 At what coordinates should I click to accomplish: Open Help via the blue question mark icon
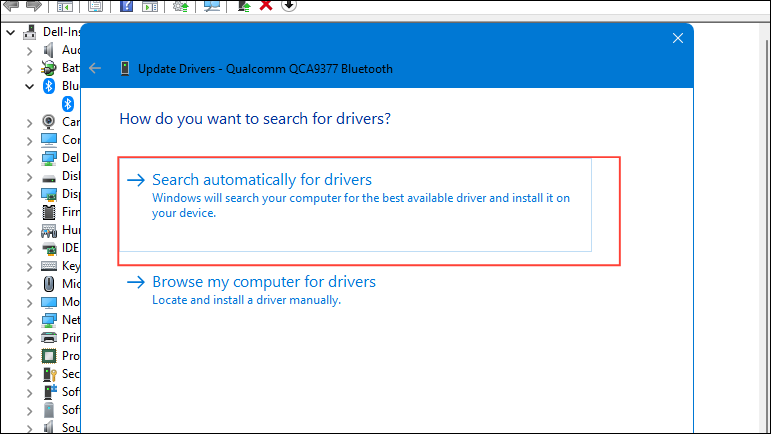(x=126, y=6)
